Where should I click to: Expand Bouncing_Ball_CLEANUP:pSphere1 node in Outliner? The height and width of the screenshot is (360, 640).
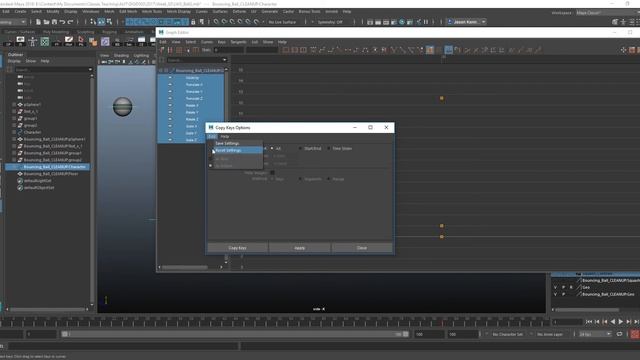pyautogui.click(x=14, y=139)
